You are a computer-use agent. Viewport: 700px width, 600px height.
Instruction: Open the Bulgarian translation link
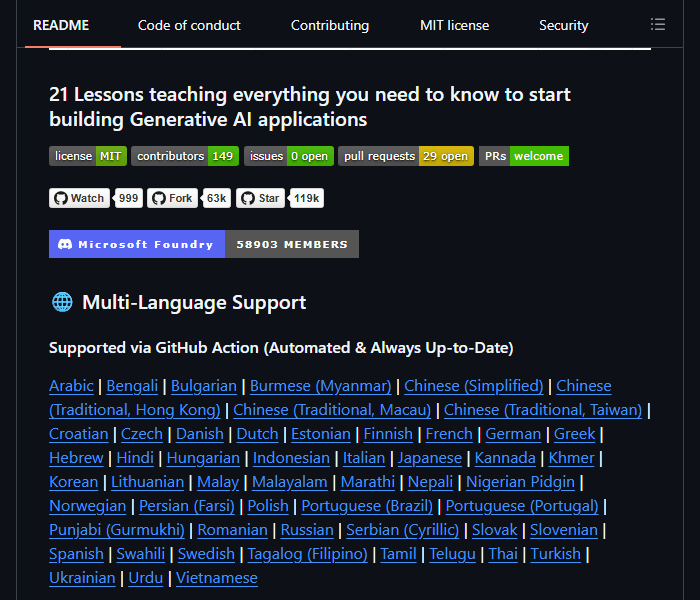pyautogui.click(x=204, y=386)
